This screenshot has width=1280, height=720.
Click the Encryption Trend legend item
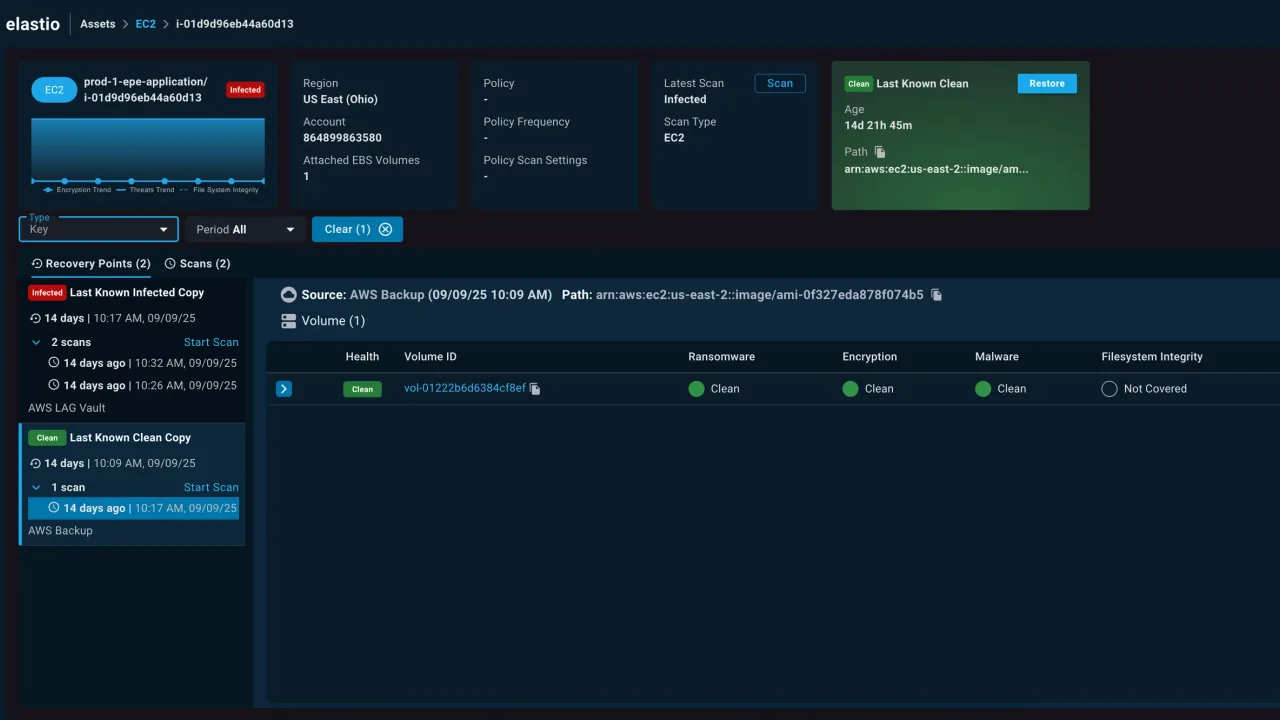(x=77, y=190)
